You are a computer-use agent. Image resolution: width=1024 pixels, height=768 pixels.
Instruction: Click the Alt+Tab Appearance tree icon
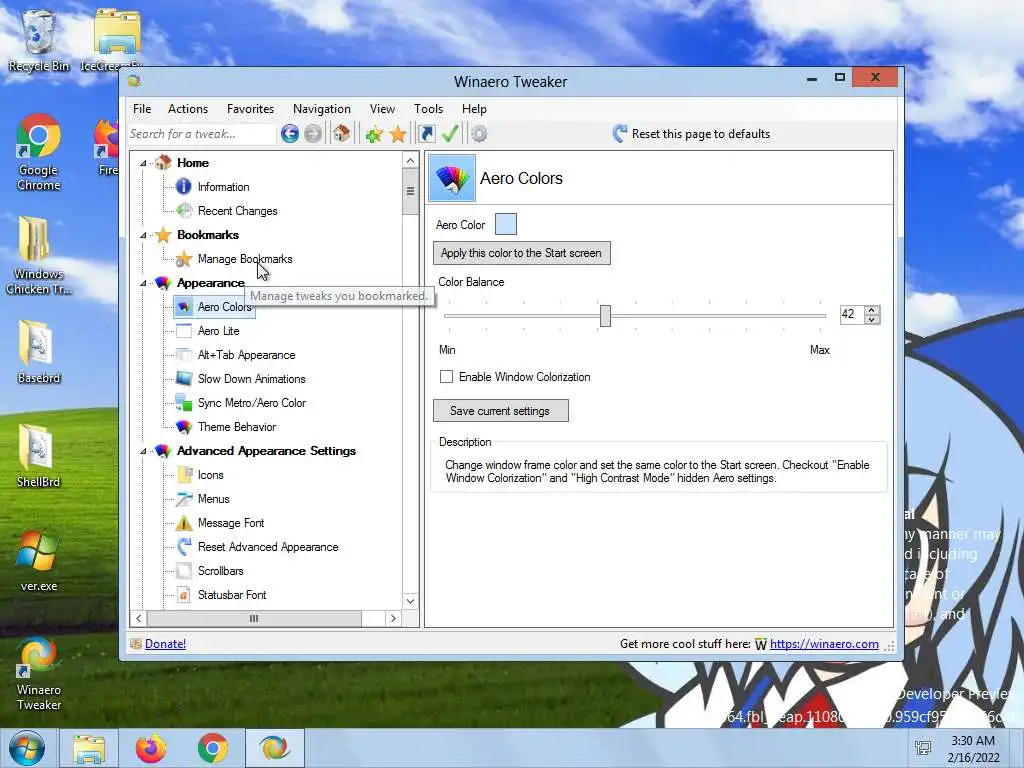click(184, 355)
